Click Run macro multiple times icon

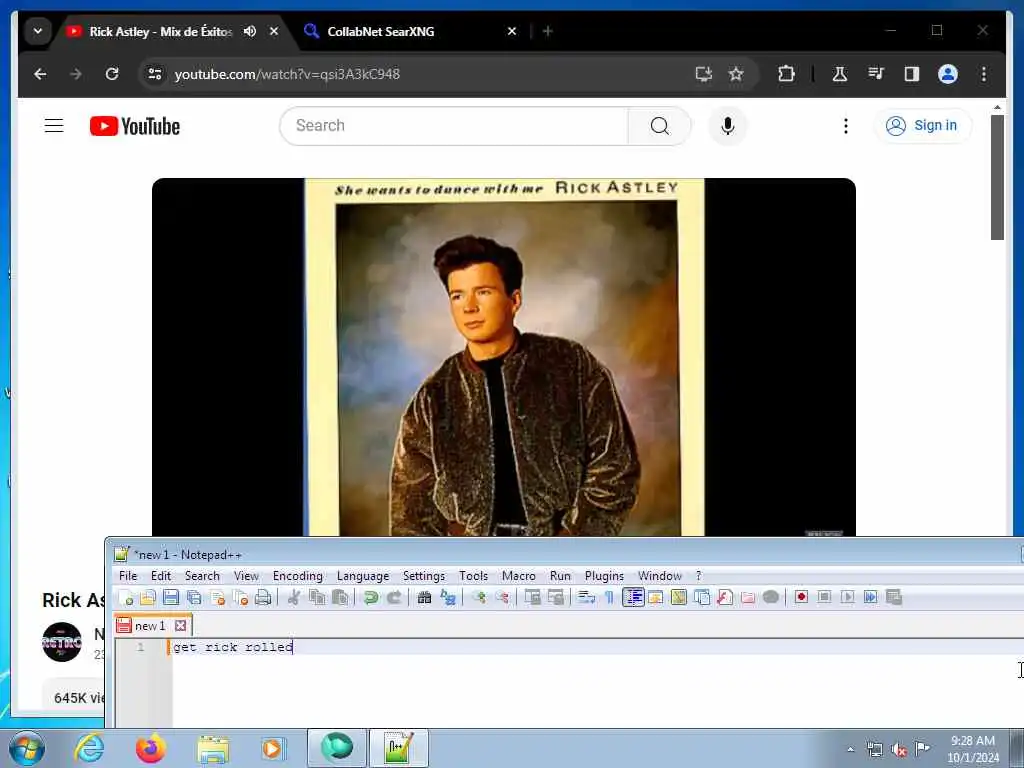point(871,597)
